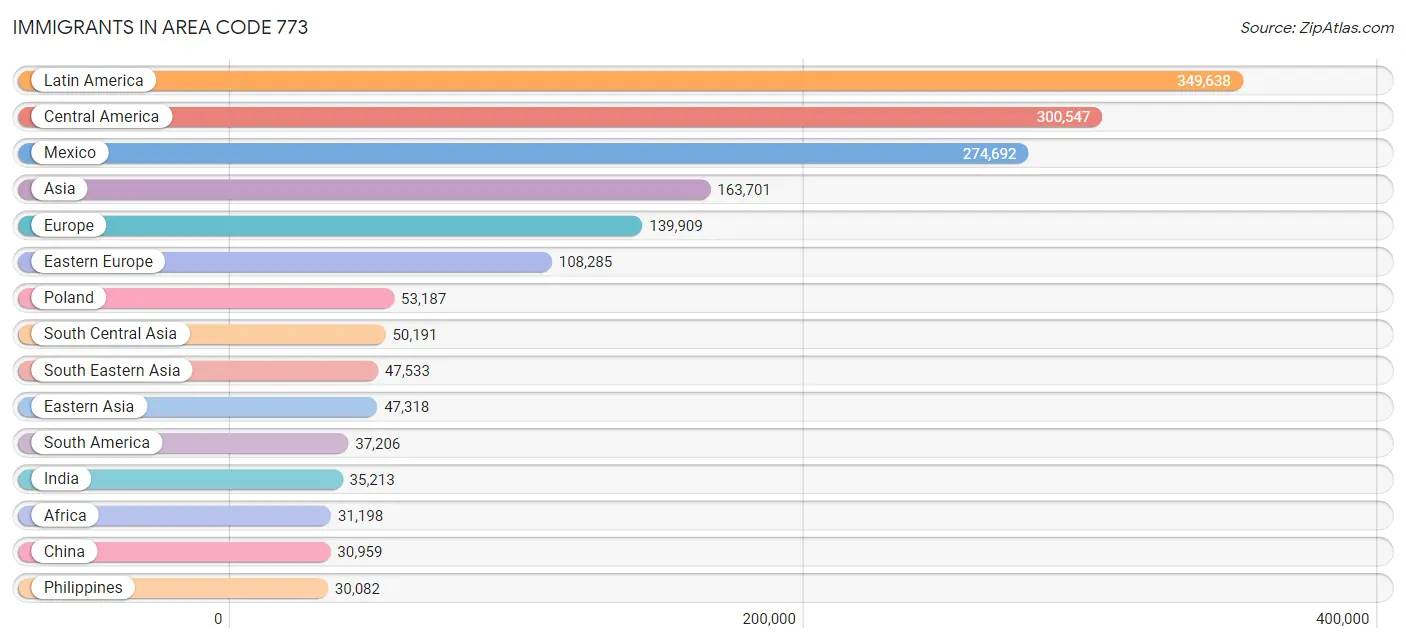Click the Africa bar
Screen dimensions: 1406x643
point(174,516)
